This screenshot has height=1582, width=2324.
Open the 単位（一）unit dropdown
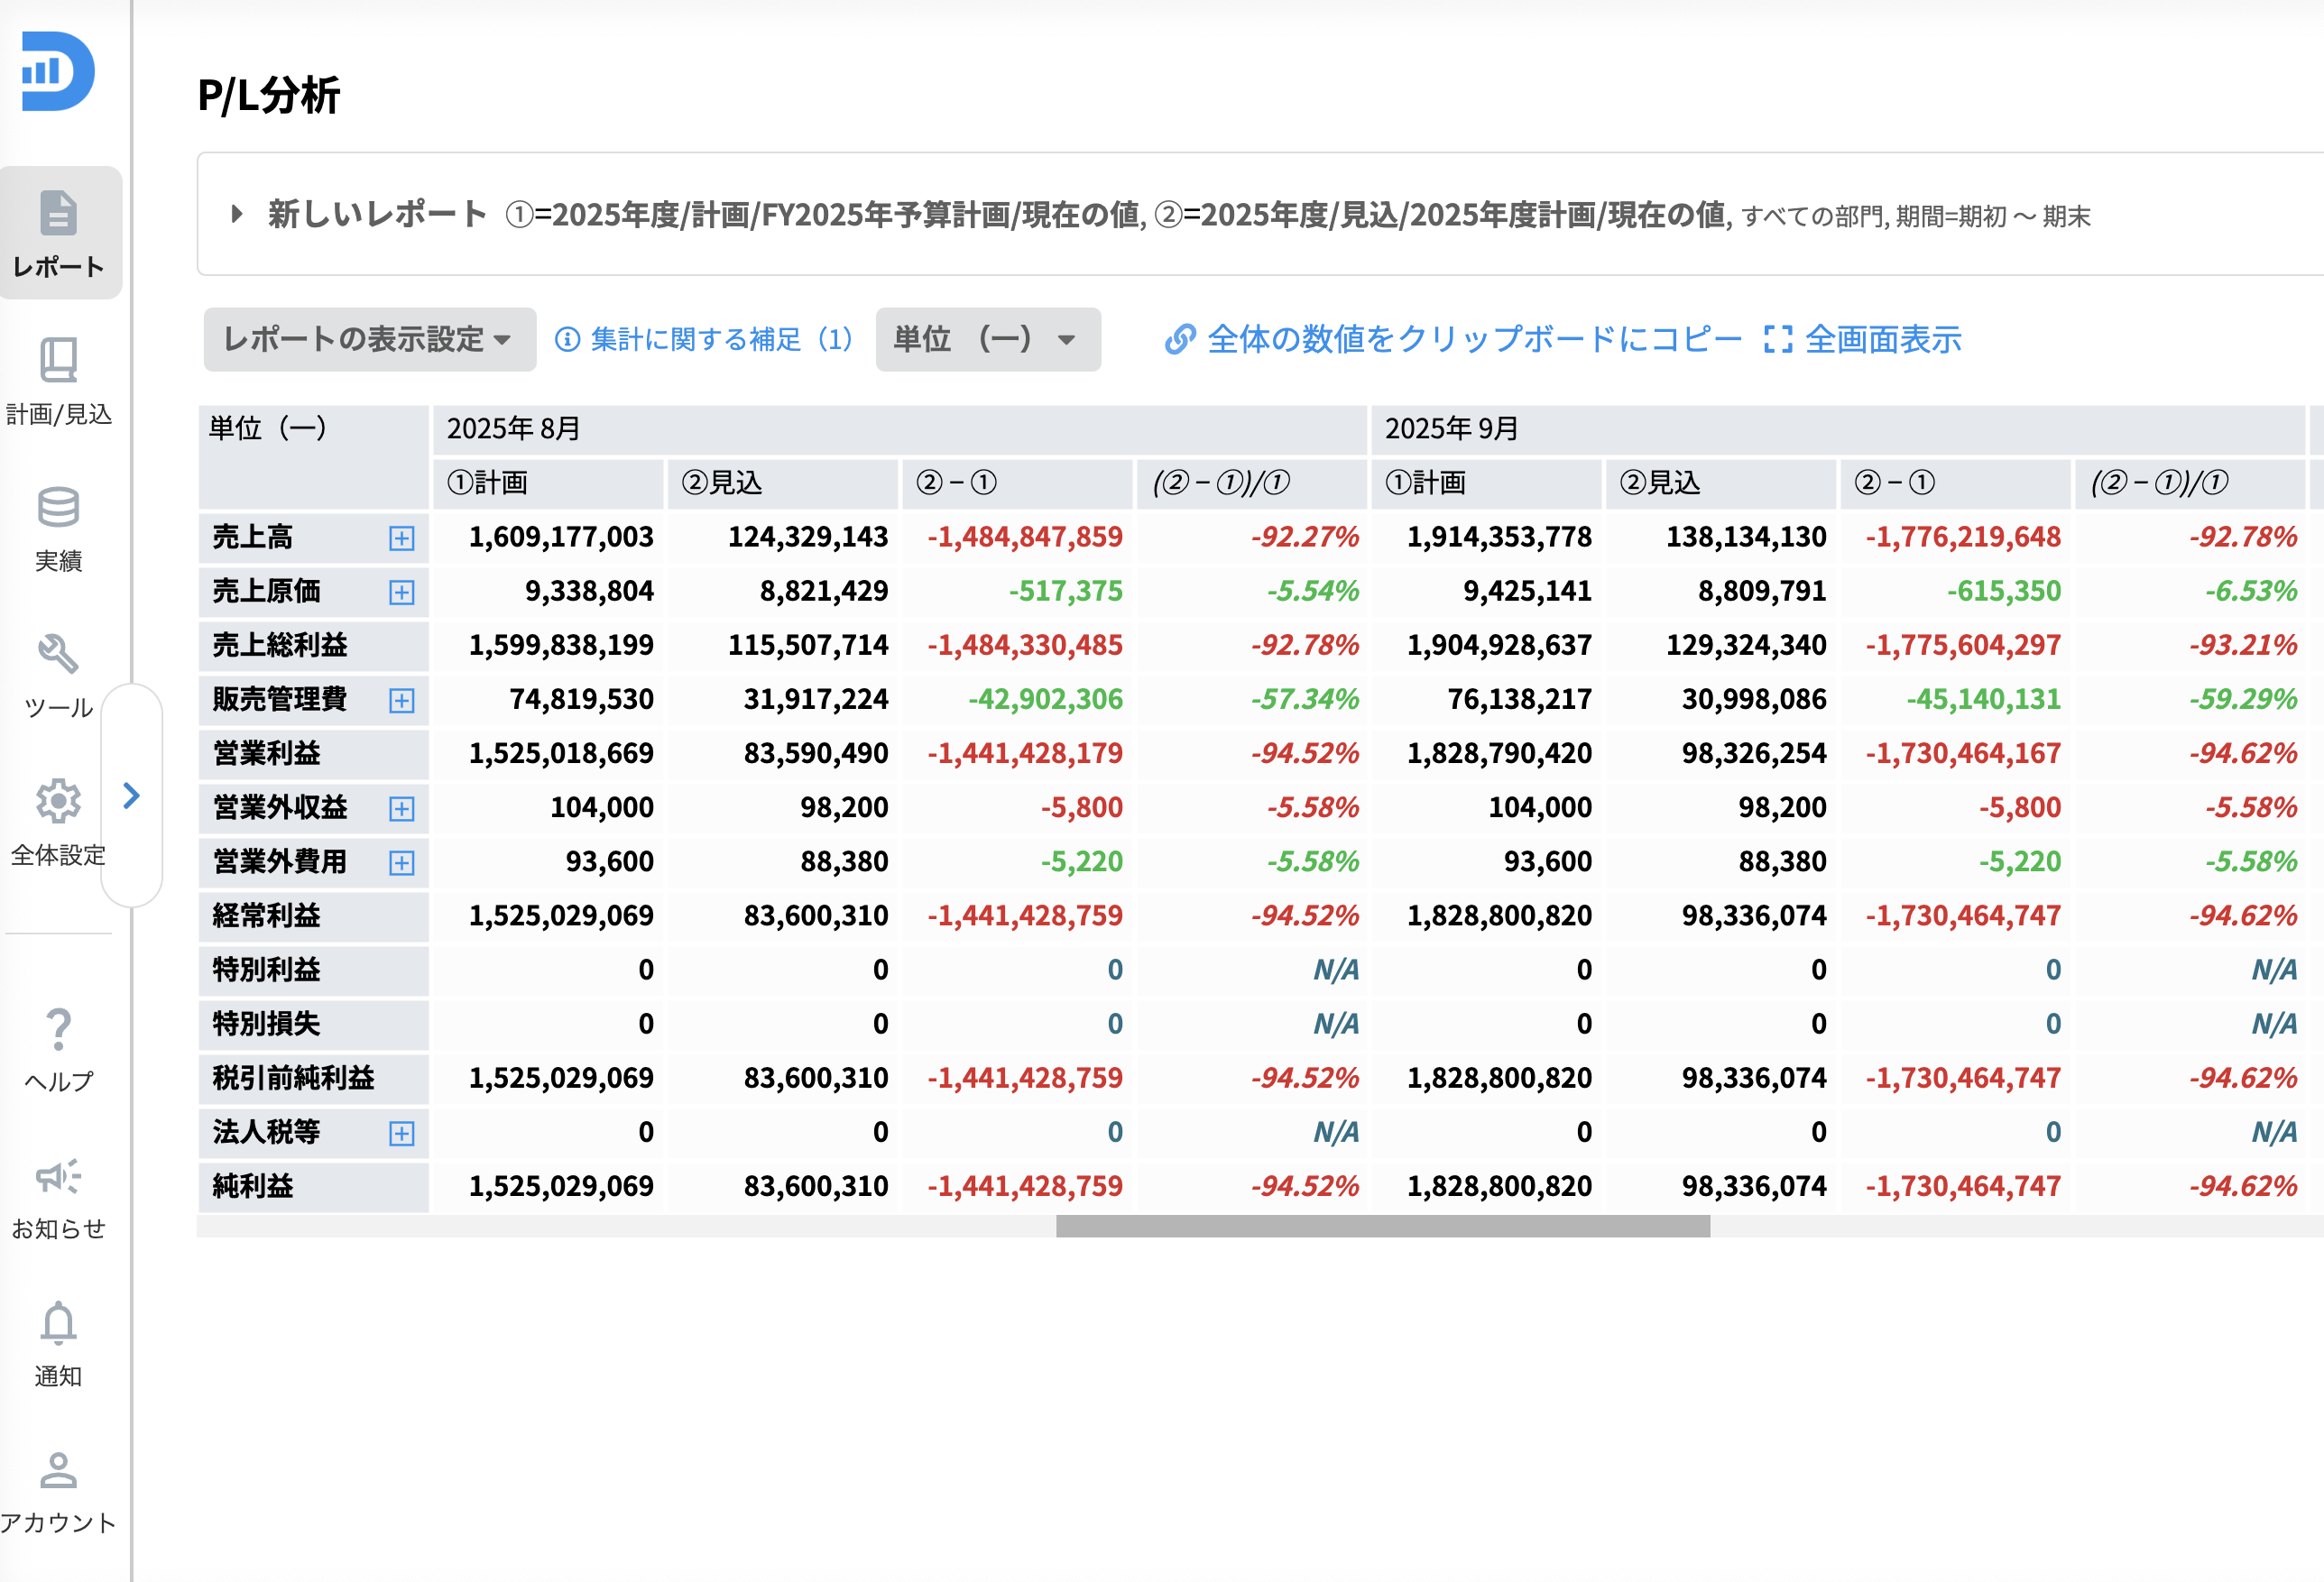(x=987, y=339)
